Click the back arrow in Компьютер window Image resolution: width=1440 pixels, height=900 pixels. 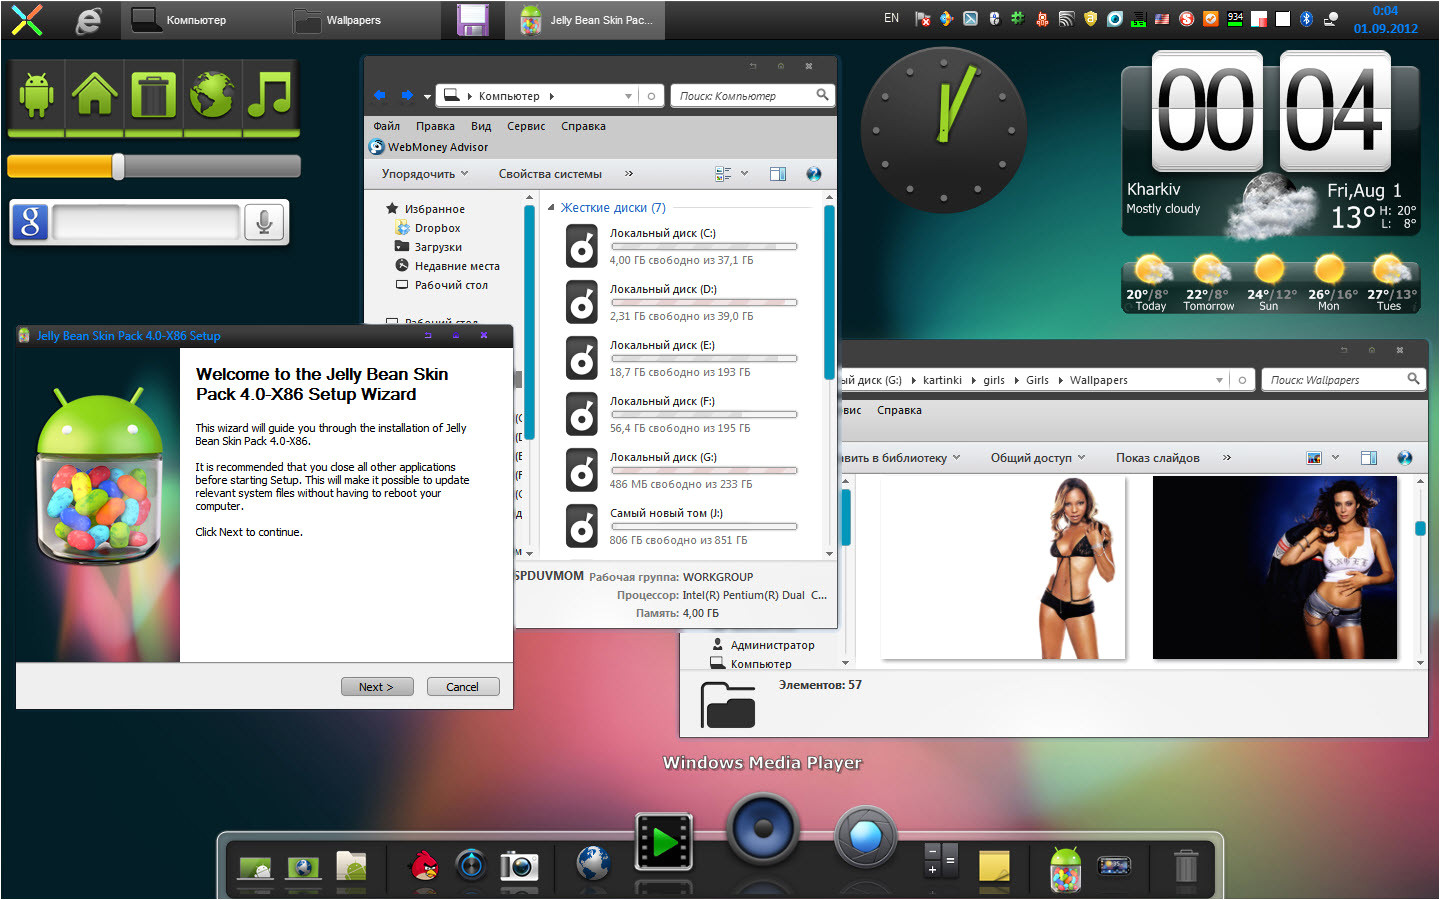[x=380, y=96]
